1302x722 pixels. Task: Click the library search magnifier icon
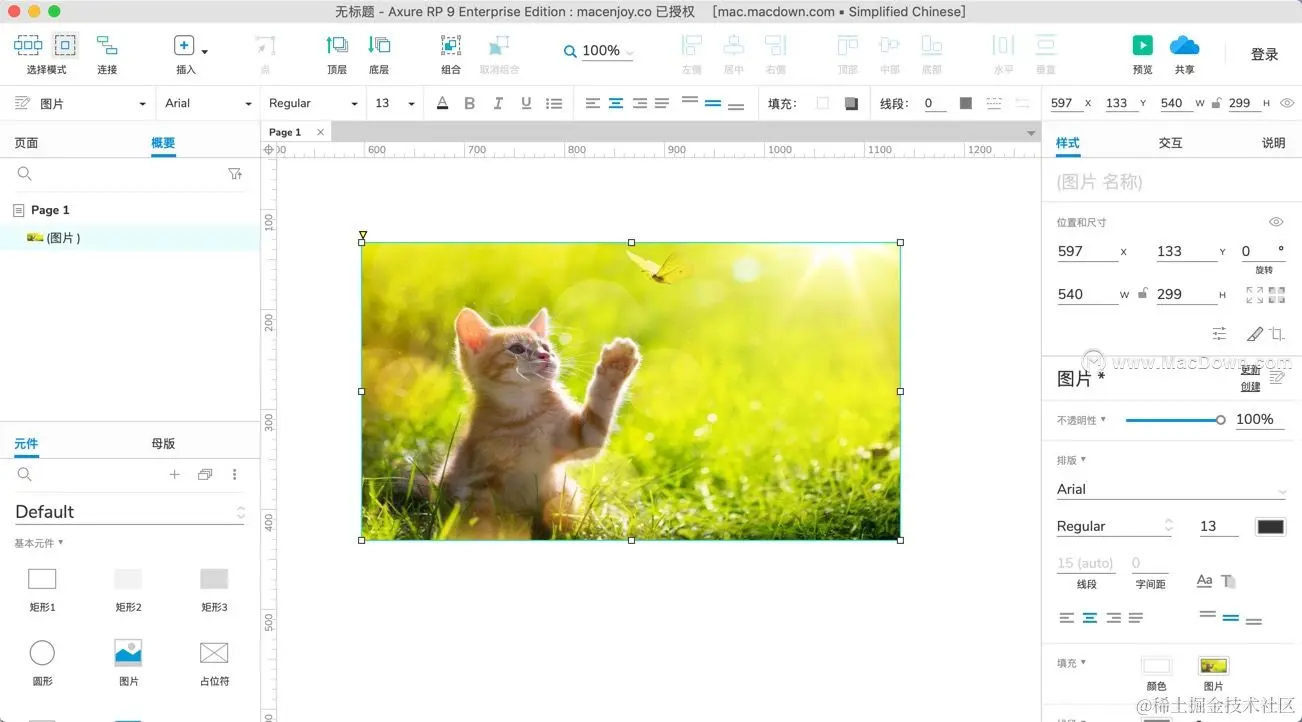(x=25, y=475)
